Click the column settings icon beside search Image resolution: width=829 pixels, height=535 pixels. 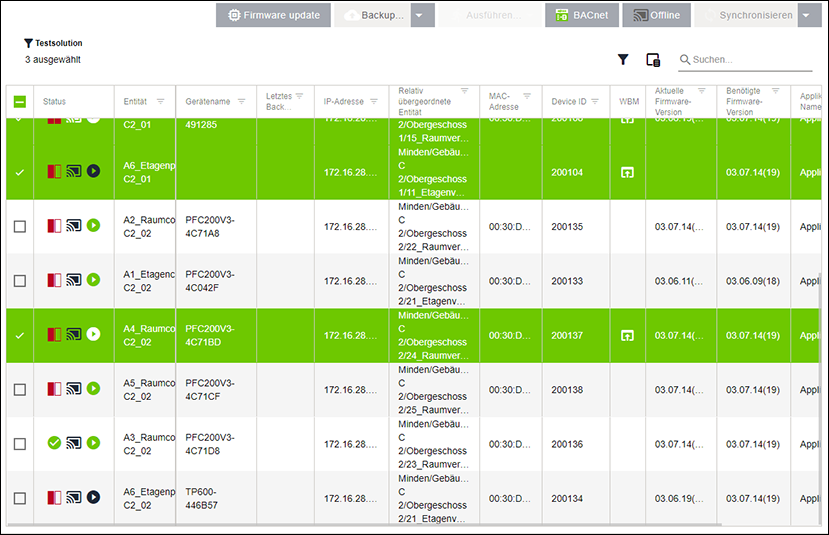pos(653,60)
